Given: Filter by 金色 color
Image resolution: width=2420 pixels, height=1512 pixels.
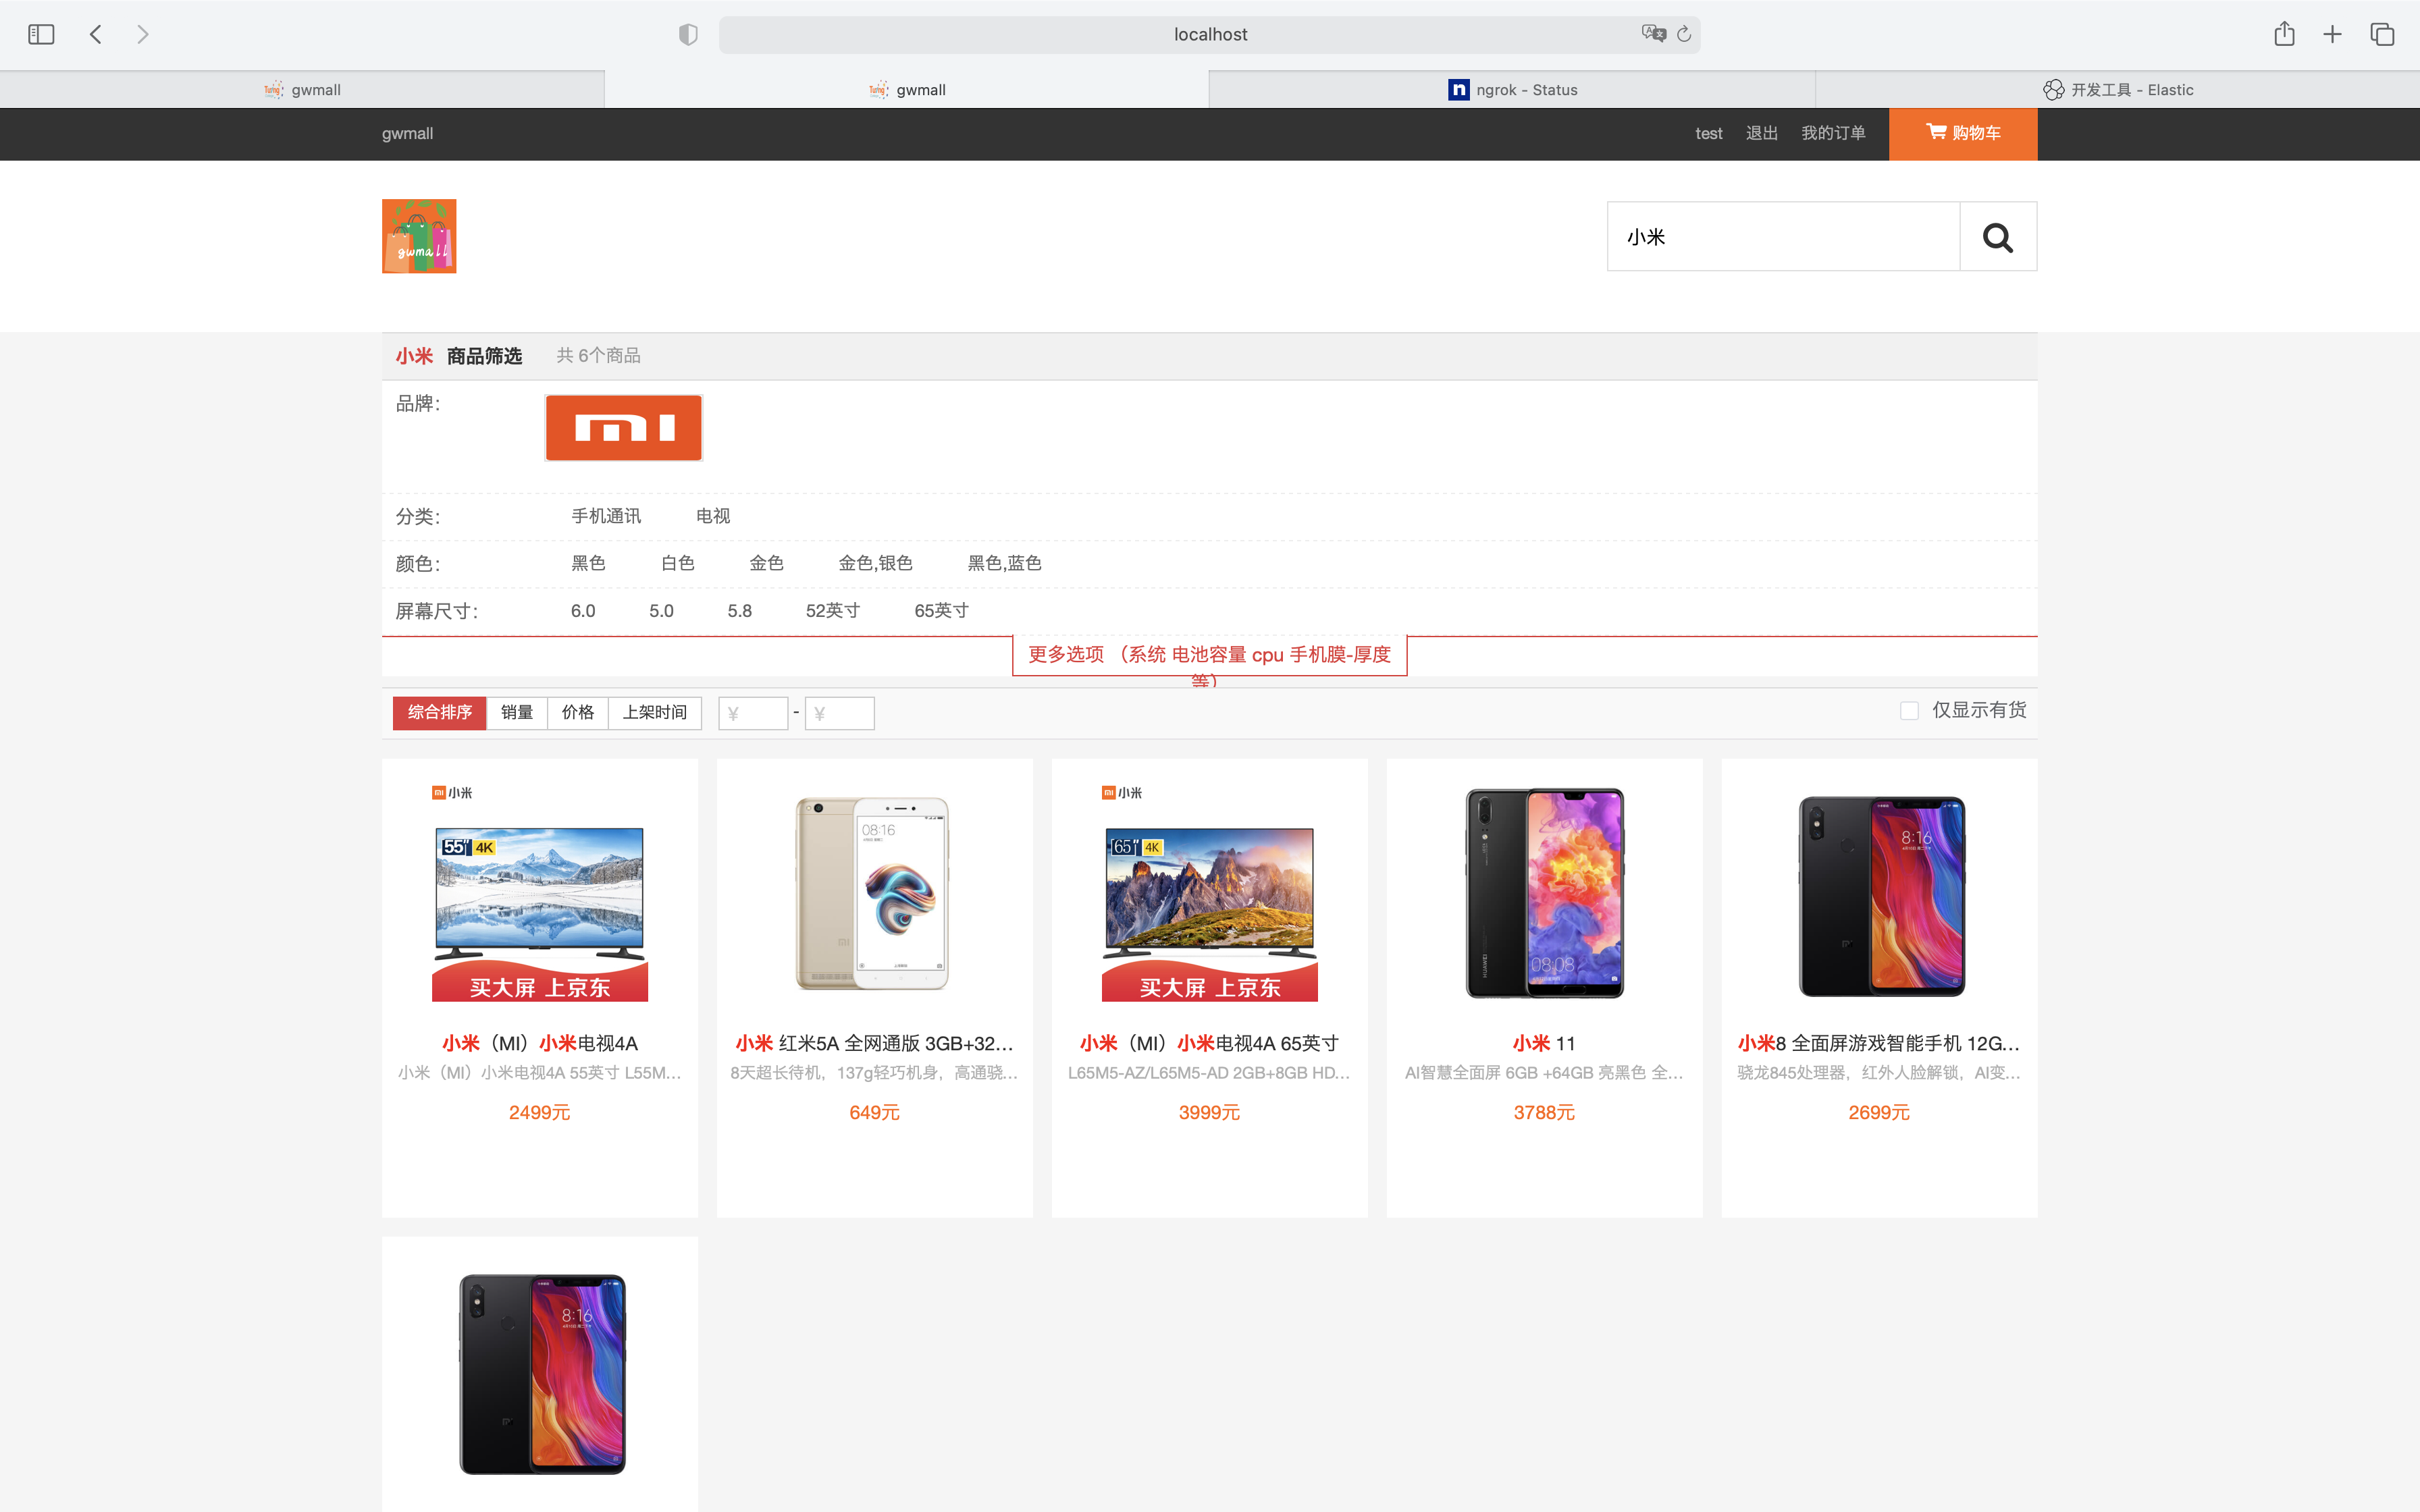Looking at the screenshot, I should (766, 563).
